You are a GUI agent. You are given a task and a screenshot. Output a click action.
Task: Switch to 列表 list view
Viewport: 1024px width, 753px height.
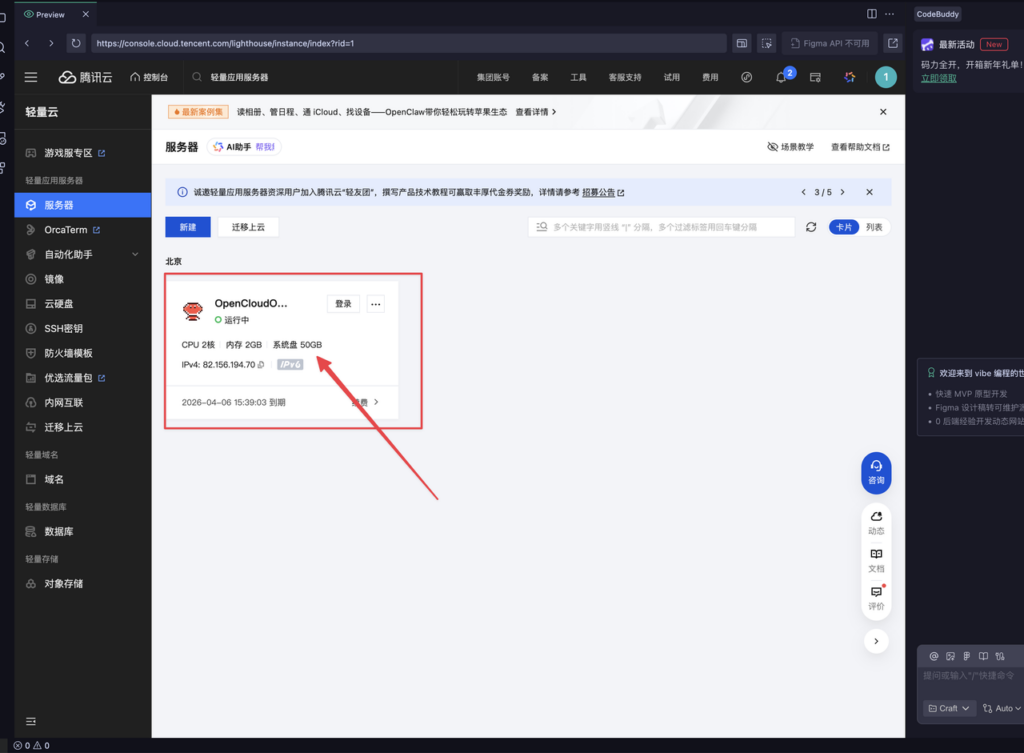(x=874, y=227)
